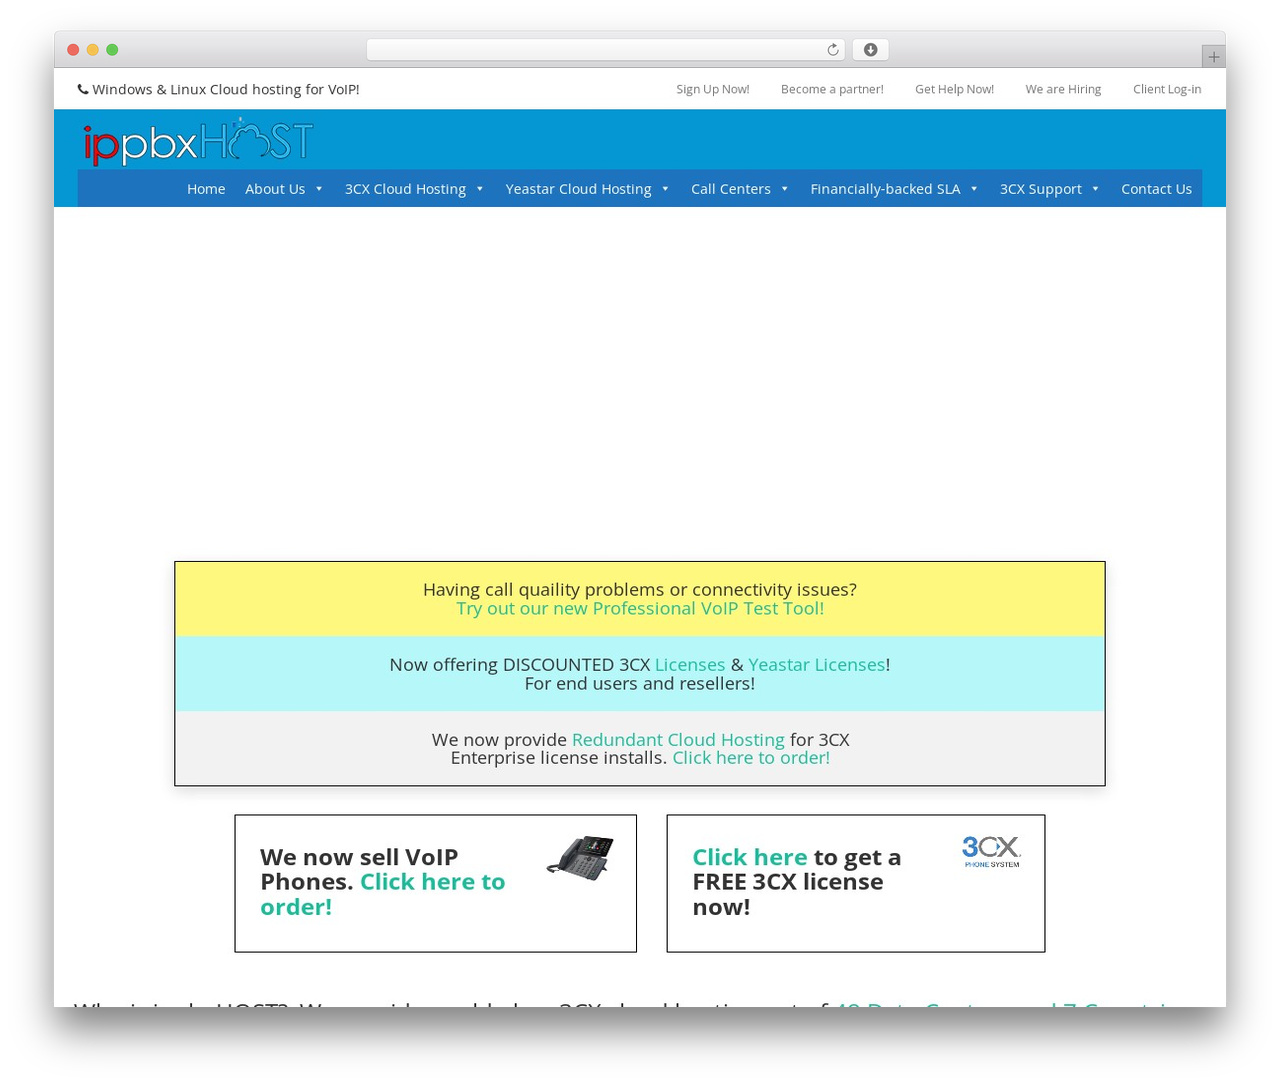The width and height of the screenshot is (1280, 1084).
Task: Open the Yeastar Cloud Hosting menu item
Action: (x=578, y=189)
